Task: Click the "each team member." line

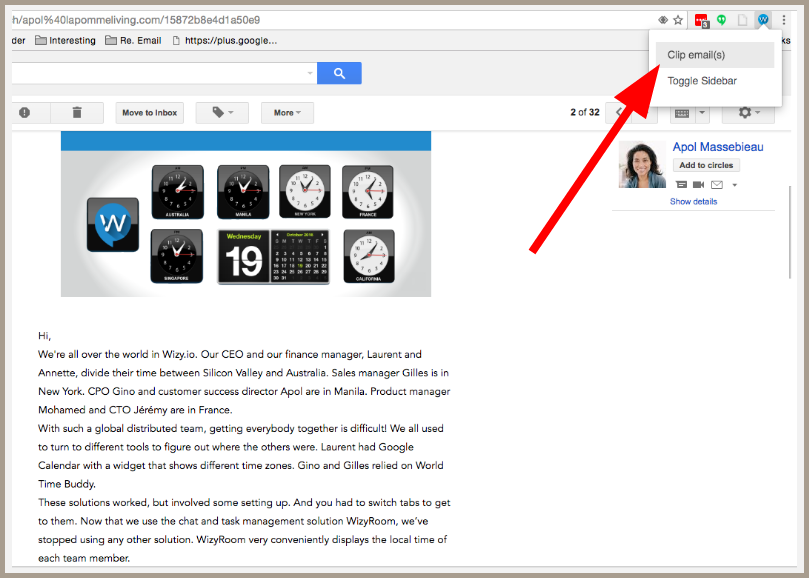Action: (x=84, y=558)
